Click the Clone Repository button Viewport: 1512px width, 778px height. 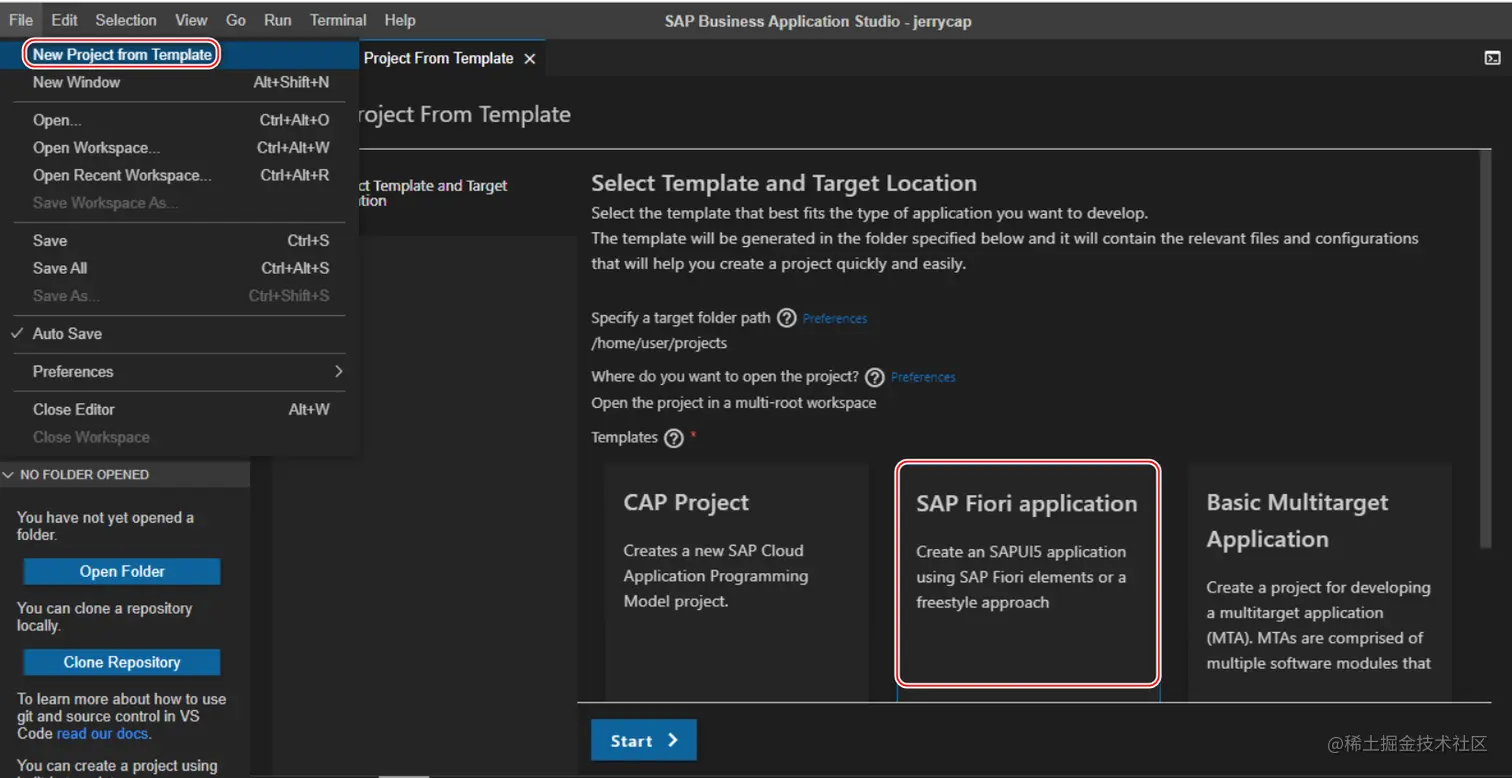(x=122, y=662)
